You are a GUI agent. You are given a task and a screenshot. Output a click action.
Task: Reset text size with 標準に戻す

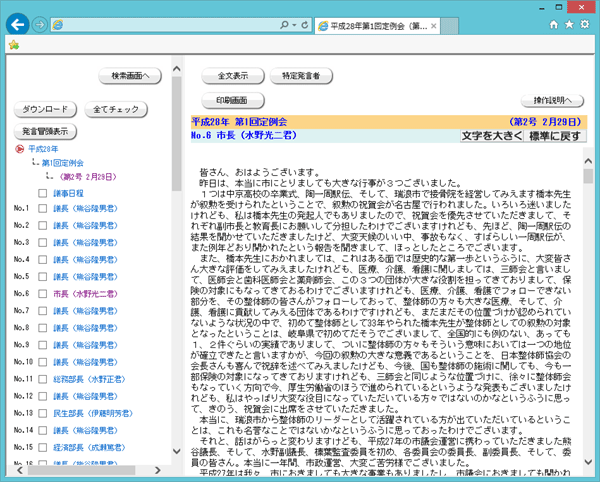554,136
